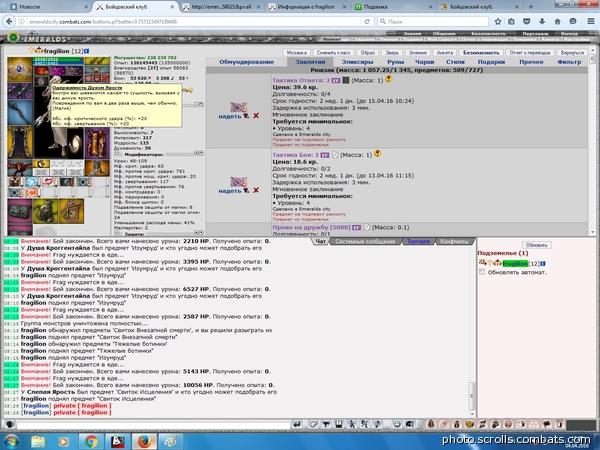Collapse the Модификаторы stats section
Image resolution: width=600 pixels, height=450 pixels.
pos(117,154)
